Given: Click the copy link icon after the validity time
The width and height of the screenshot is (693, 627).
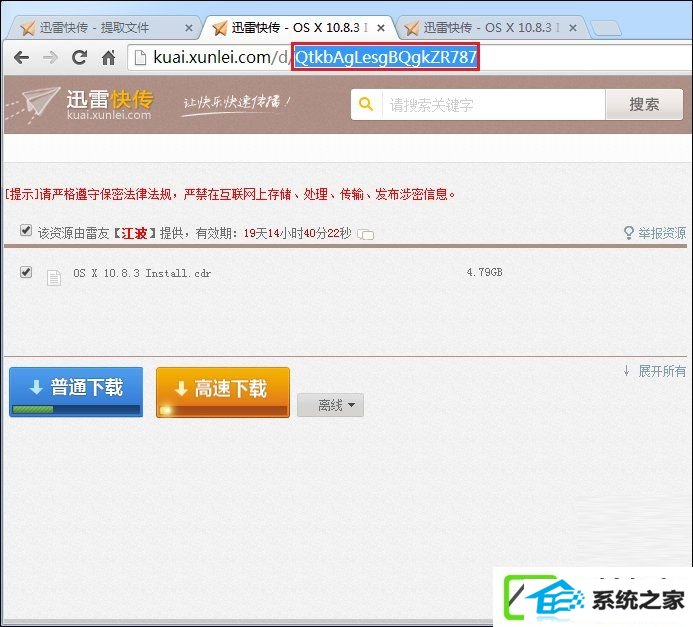Looking at the screenshot, I should (365, 234).
